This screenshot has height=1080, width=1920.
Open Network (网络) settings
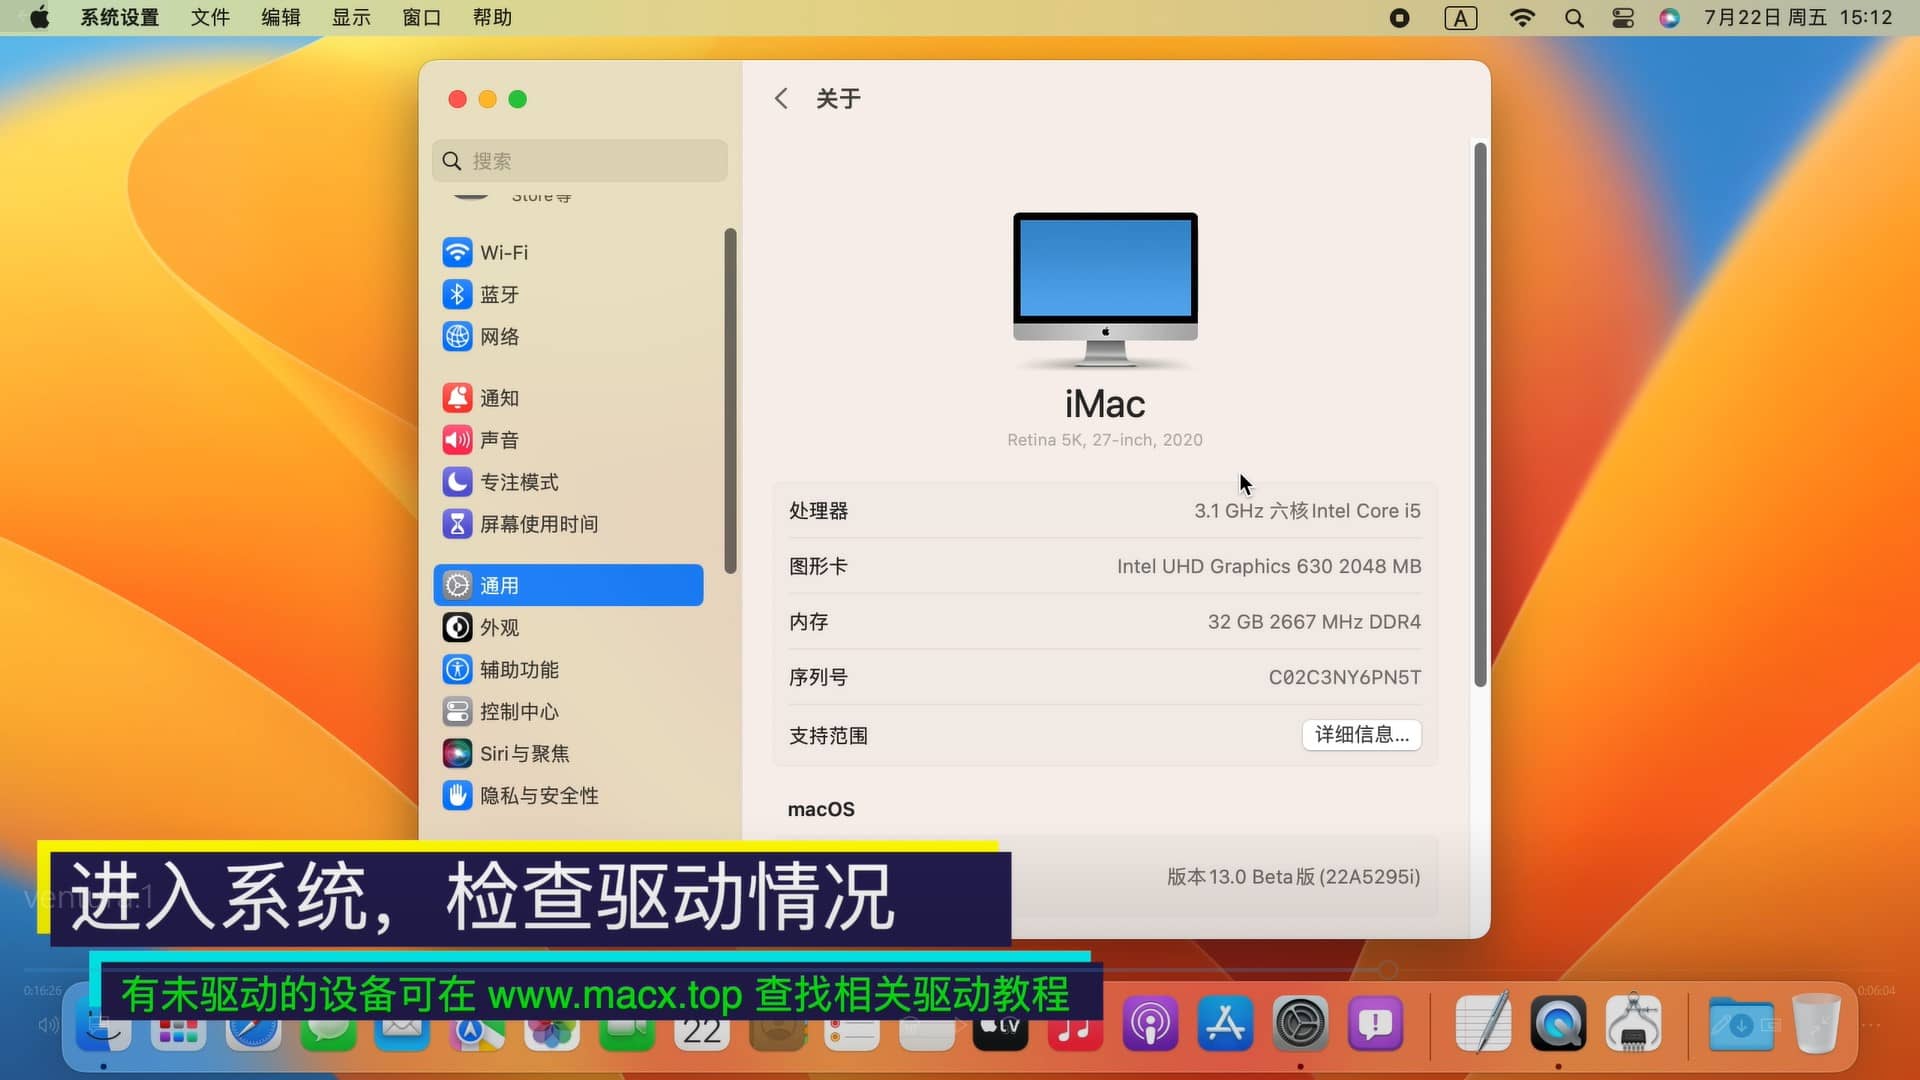498,336
